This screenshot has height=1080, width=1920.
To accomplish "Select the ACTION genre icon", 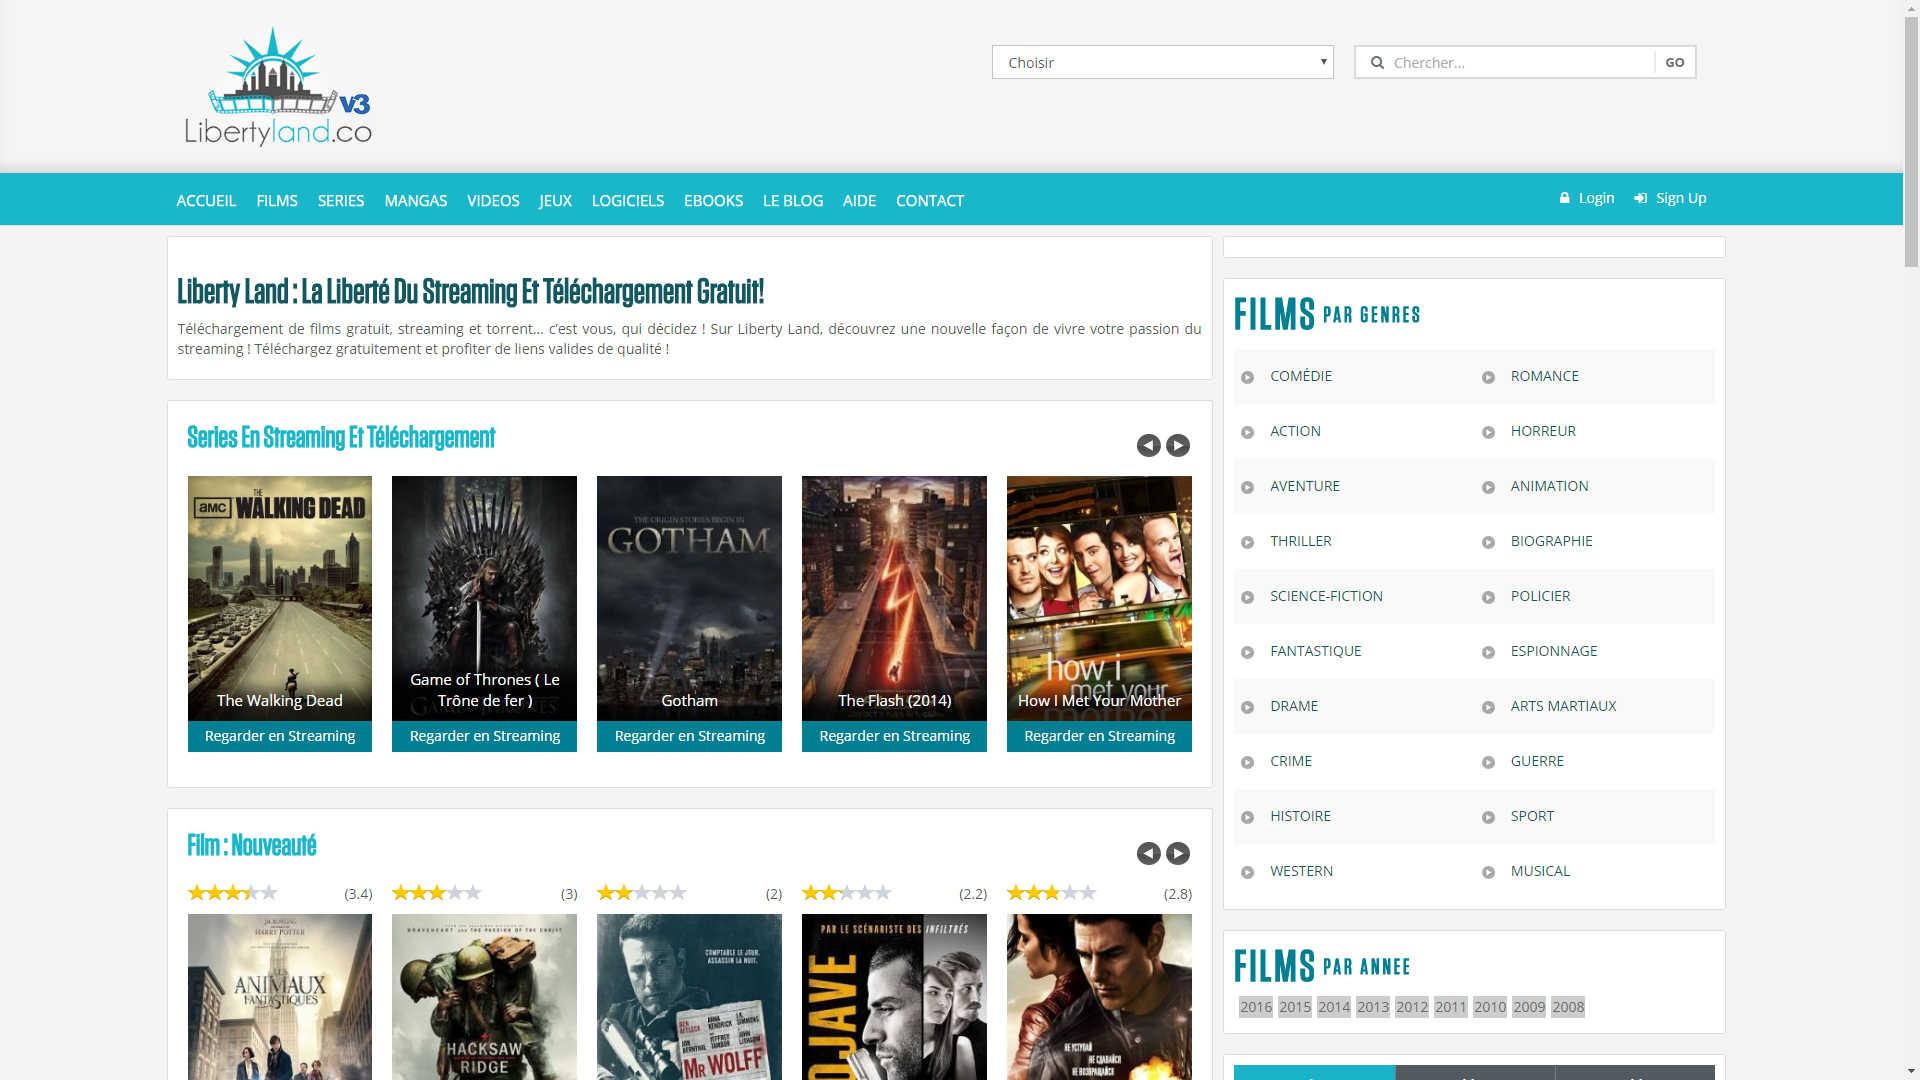I will coord(1247,431).
